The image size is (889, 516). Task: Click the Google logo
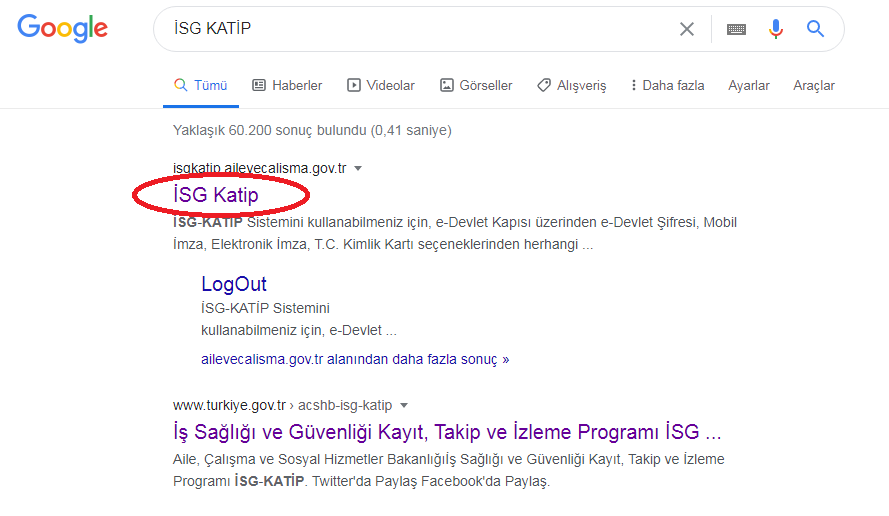click(x=62, y=28)
